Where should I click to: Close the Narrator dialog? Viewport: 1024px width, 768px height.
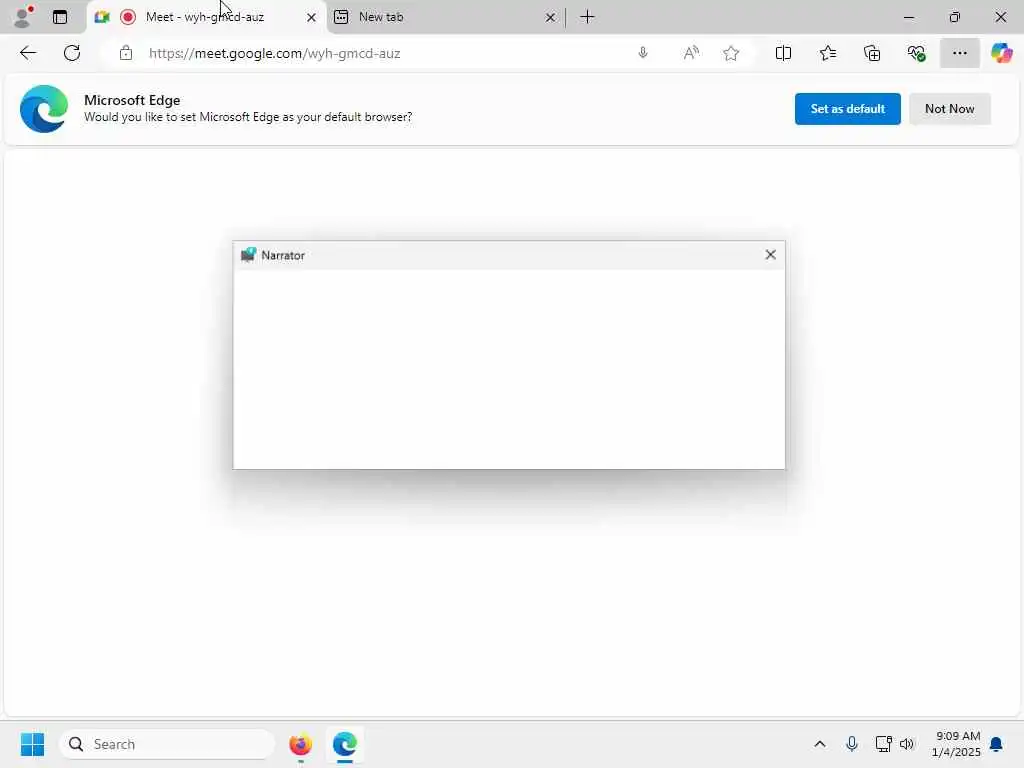pyautogui.click(x=771, y=255)
